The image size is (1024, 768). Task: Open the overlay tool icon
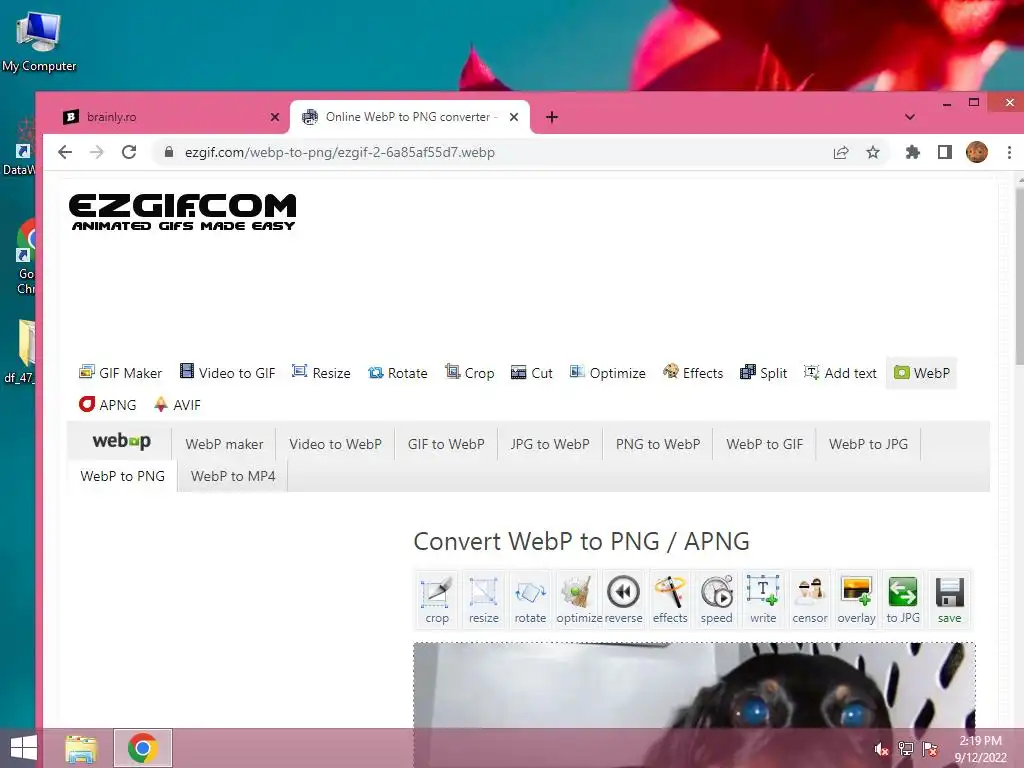point(856,600)
